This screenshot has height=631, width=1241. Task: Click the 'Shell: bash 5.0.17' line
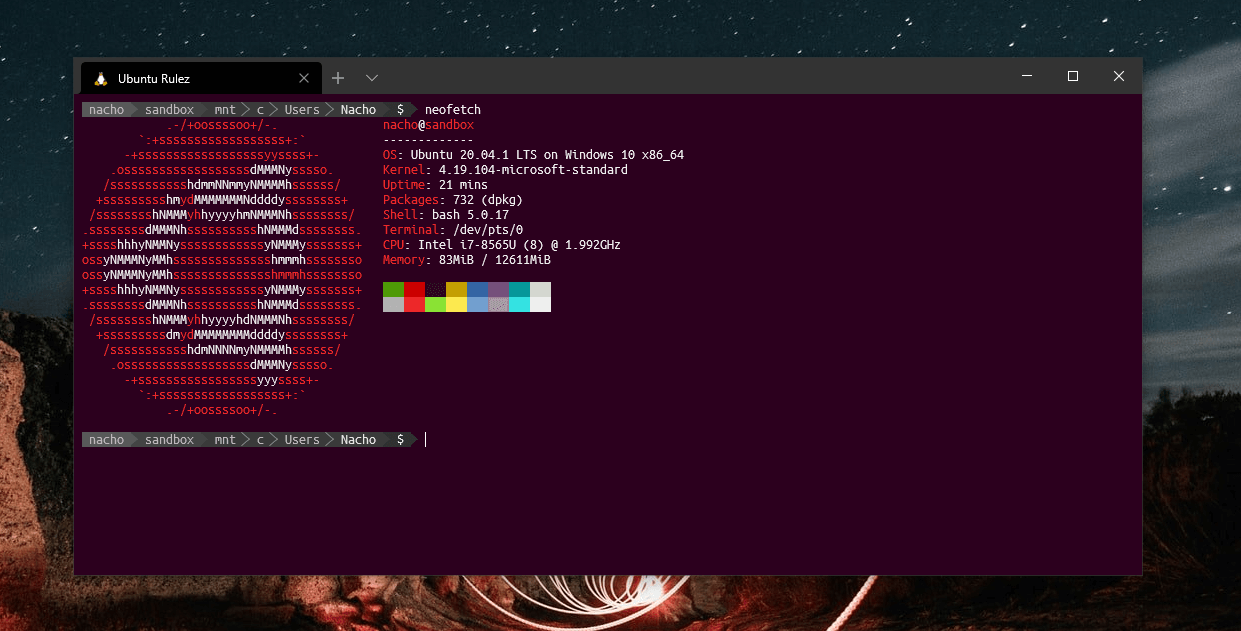pos(446,215)
